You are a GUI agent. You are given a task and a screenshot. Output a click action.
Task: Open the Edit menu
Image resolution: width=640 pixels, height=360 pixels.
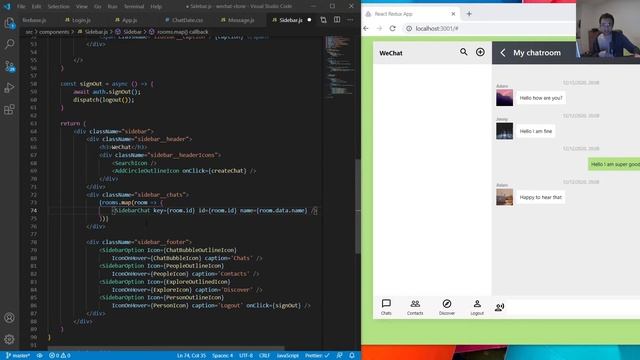pyautogui.click(x=36, y=7)
